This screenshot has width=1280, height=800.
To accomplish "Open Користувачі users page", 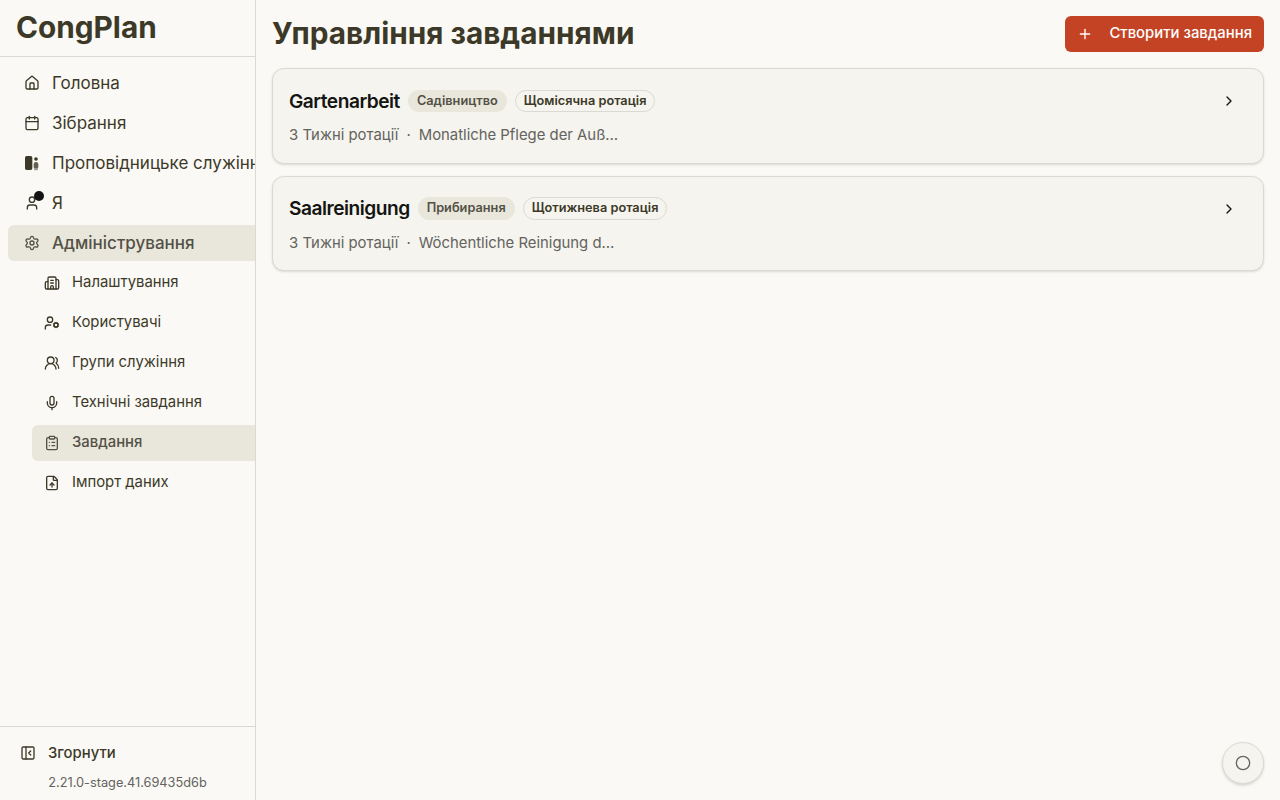I will (144, 323).
